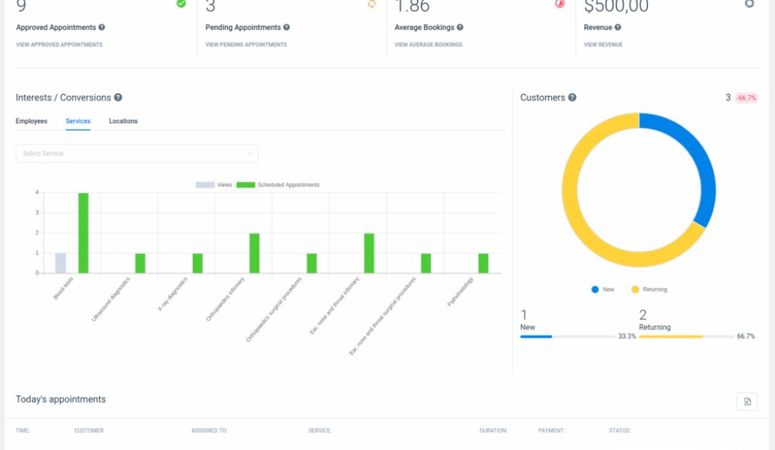Toggle Returning customers in donut legend
This screenshot has height=450, width=775.
click(x=649, y=289)
